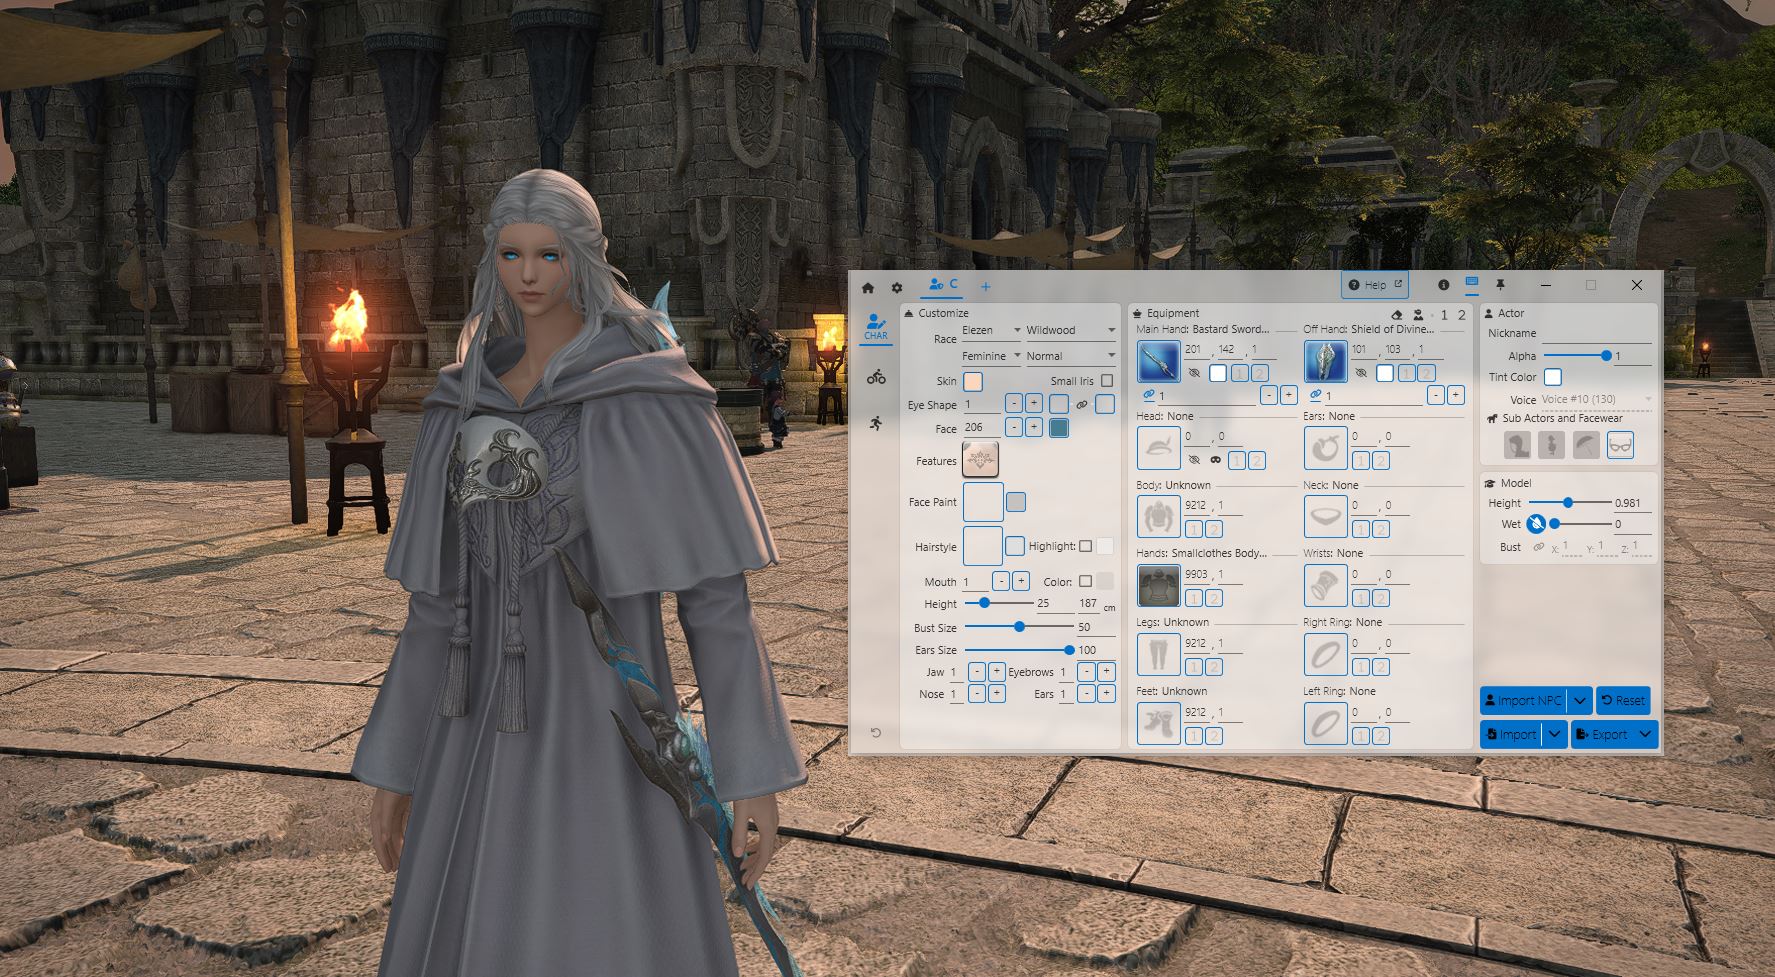Click the info circle icon in title bar
This screenshot has height=977, width=1775.
1443,285
